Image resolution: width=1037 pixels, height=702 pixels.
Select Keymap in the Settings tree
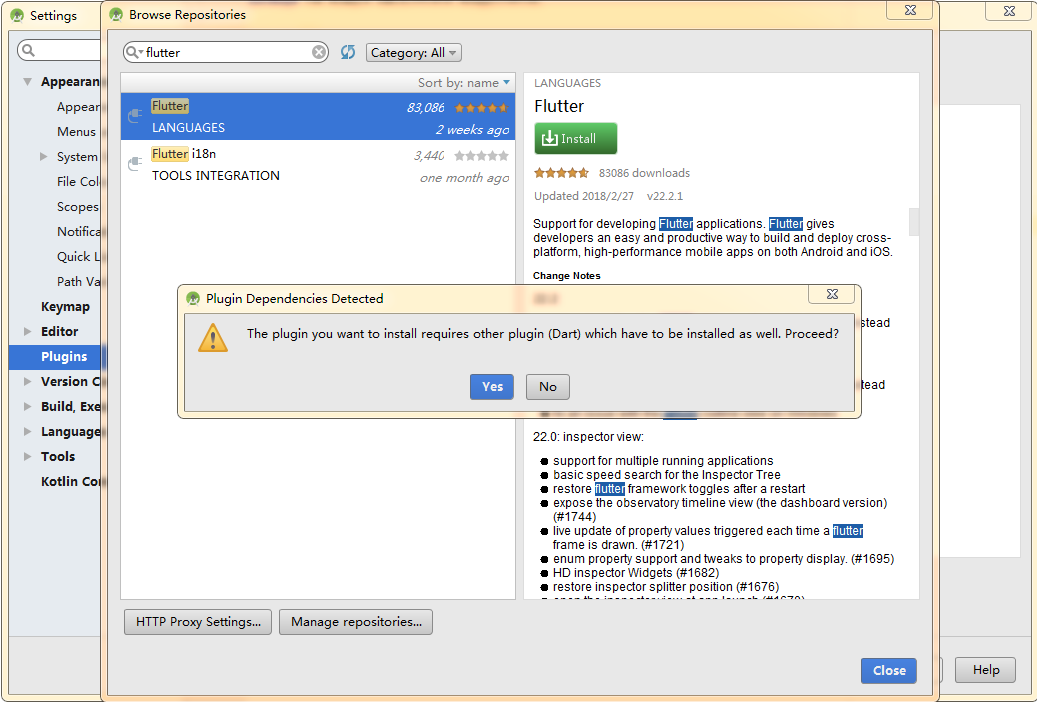tap(65, 307)
